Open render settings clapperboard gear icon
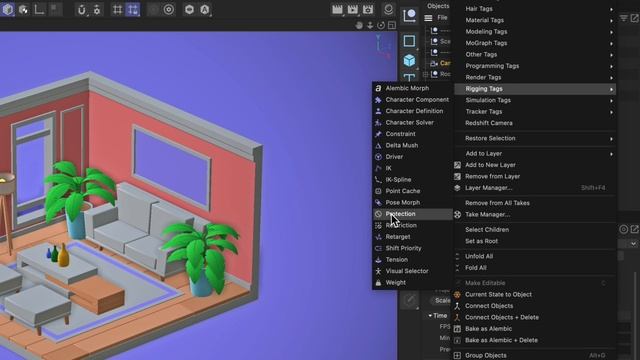The image size is (640, 360). 368,9
